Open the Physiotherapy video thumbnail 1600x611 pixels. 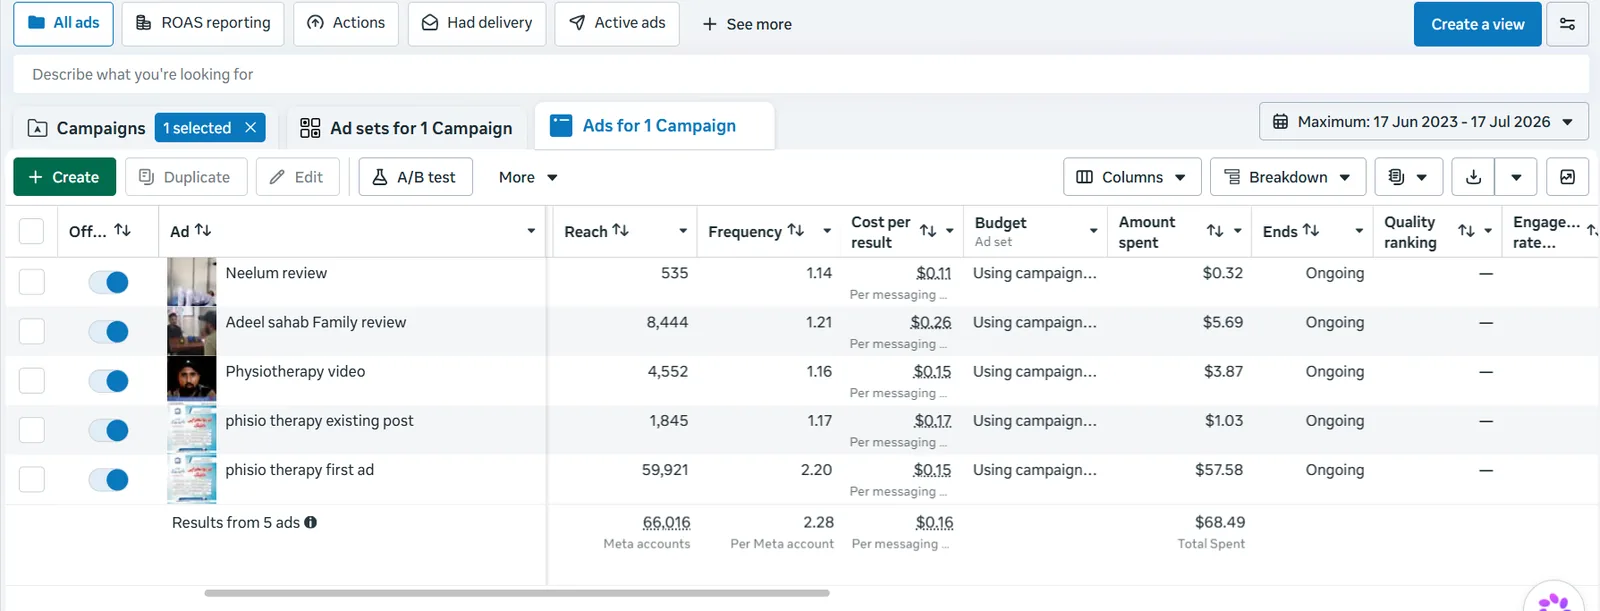[x=191, y=381]
